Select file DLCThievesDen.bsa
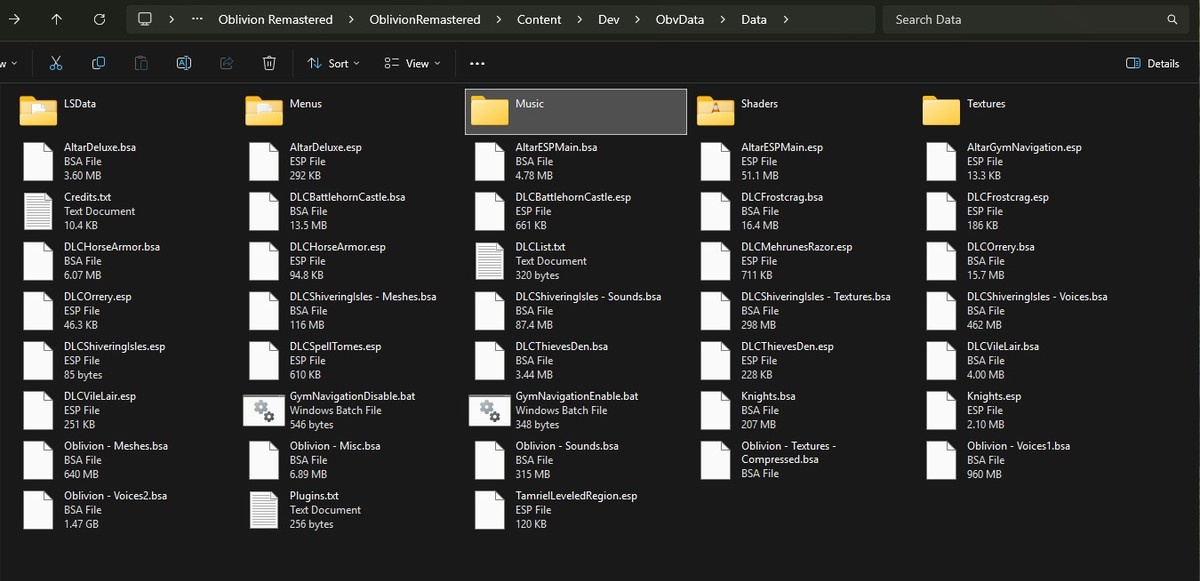This screenshot has width=1200, height=581. point(577,360)
